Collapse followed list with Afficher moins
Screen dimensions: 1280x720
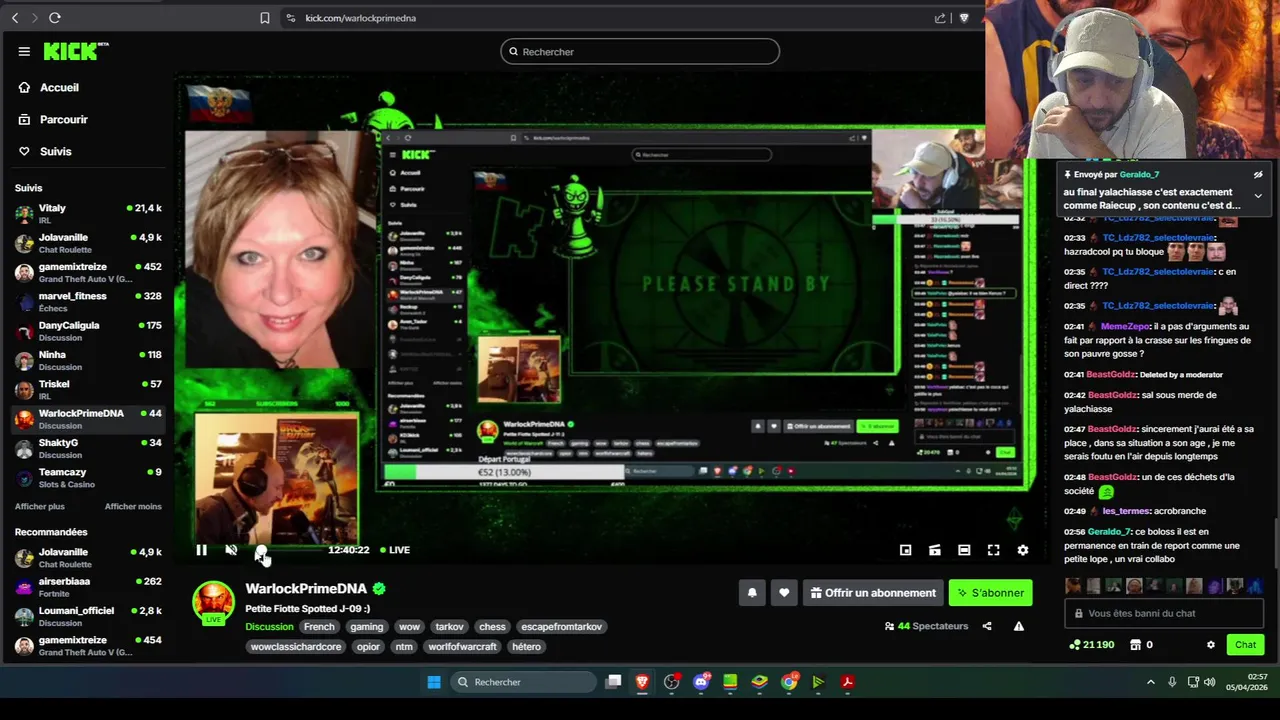pyautogui.click(x=133, y=507)
